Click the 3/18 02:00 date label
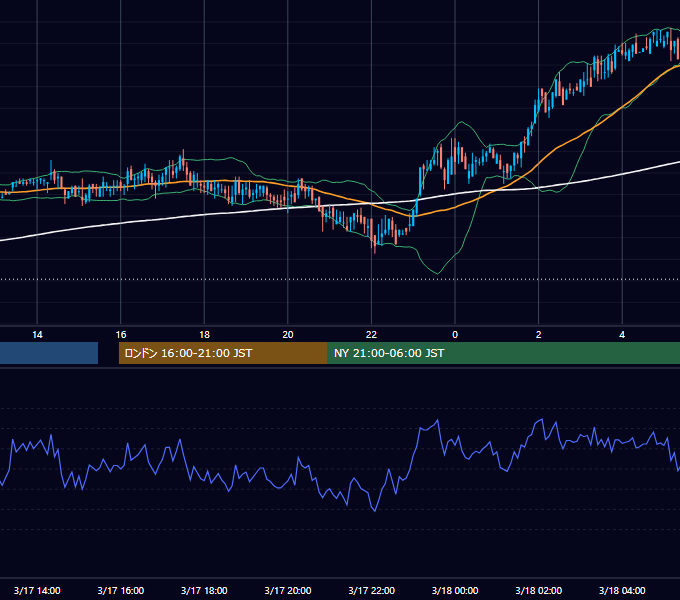The width and height of the screenshot is (680, 600). tap(539, 590)
